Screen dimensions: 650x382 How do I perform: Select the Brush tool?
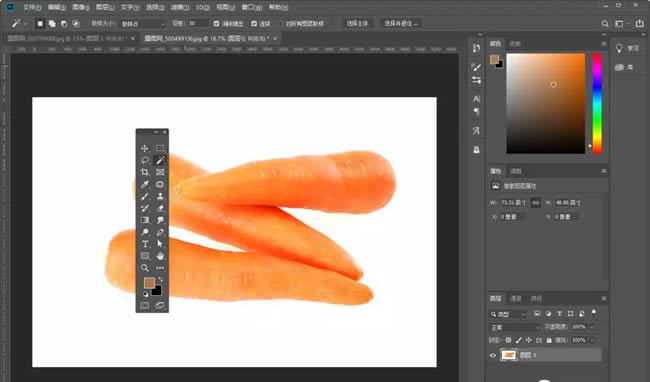point(145,196)
